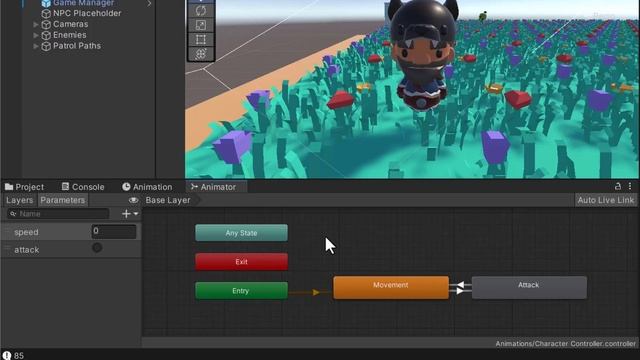The height and width of the screenshot is (360, 640).
Task: Toggle the eye visibility icon in Animator
Action: tap(133, 200)
